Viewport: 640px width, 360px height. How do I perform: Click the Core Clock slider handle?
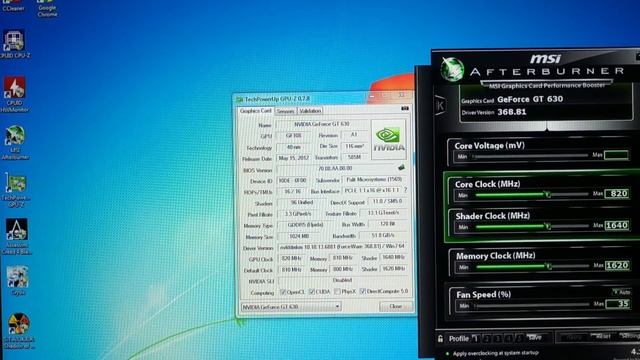548,195
